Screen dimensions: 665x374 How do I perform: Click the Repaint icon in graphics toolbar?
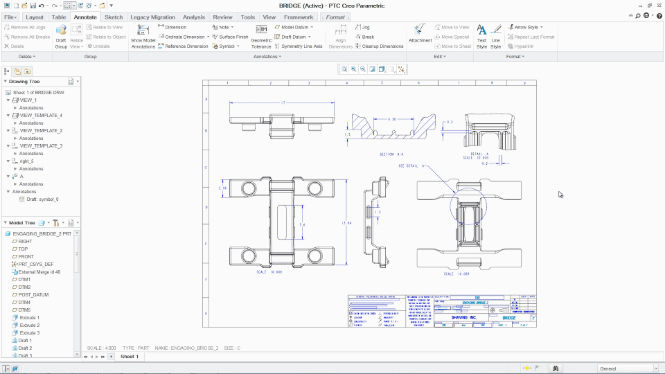tap(372, 69)
